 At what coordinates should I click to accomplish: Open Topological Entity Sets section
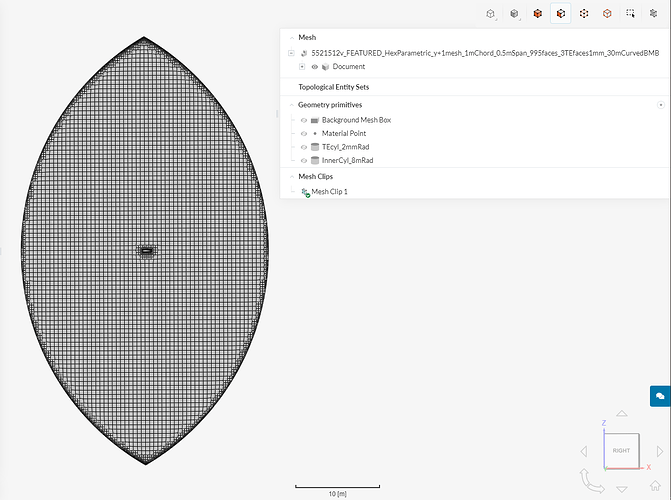pos(333,87)
